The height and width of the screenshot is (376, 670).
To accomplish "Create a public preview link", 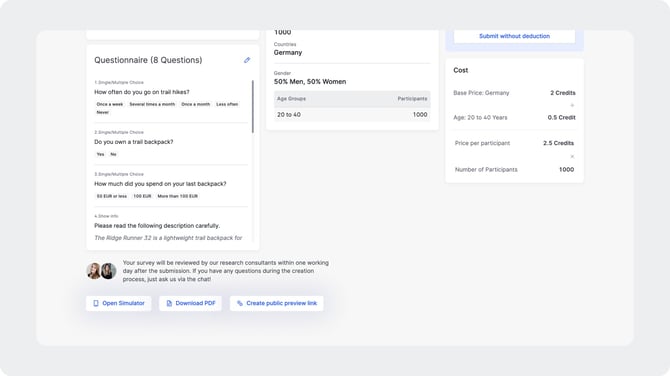I will pyautogui.click(x=276, y=303).
